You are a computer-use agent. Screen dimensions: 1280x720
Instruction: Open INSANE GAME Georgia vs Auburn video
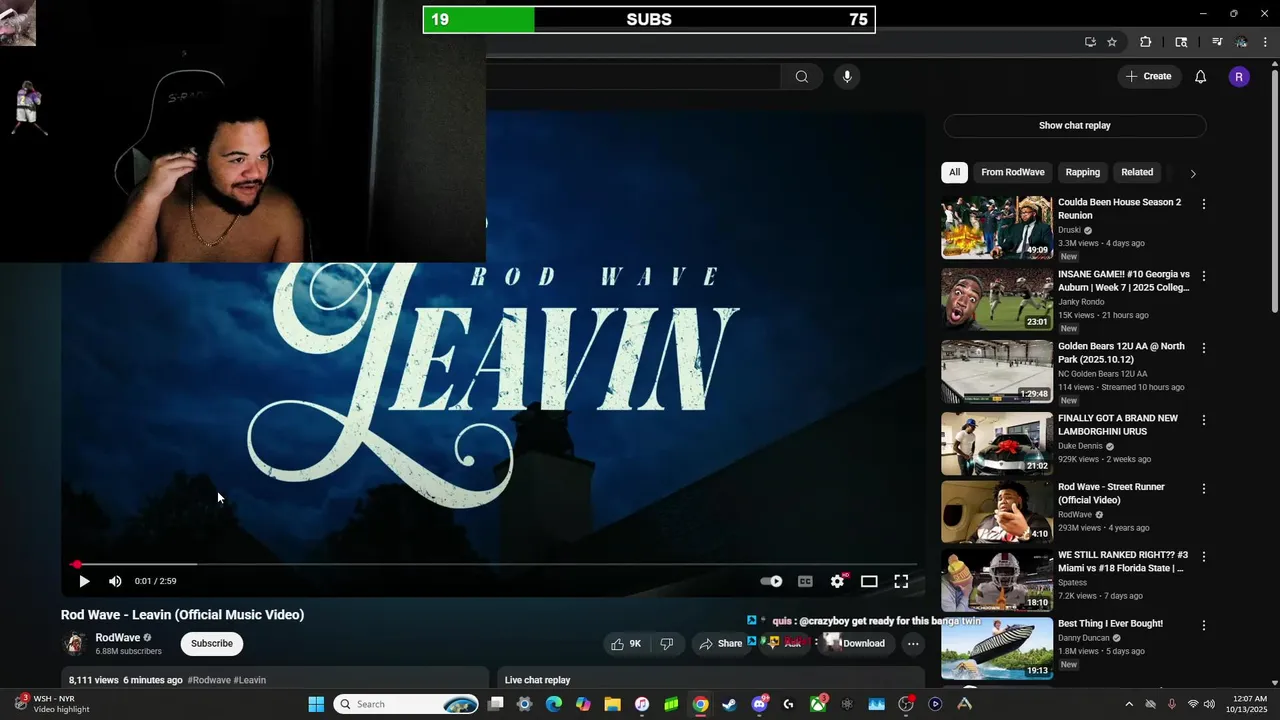point(997,300)
